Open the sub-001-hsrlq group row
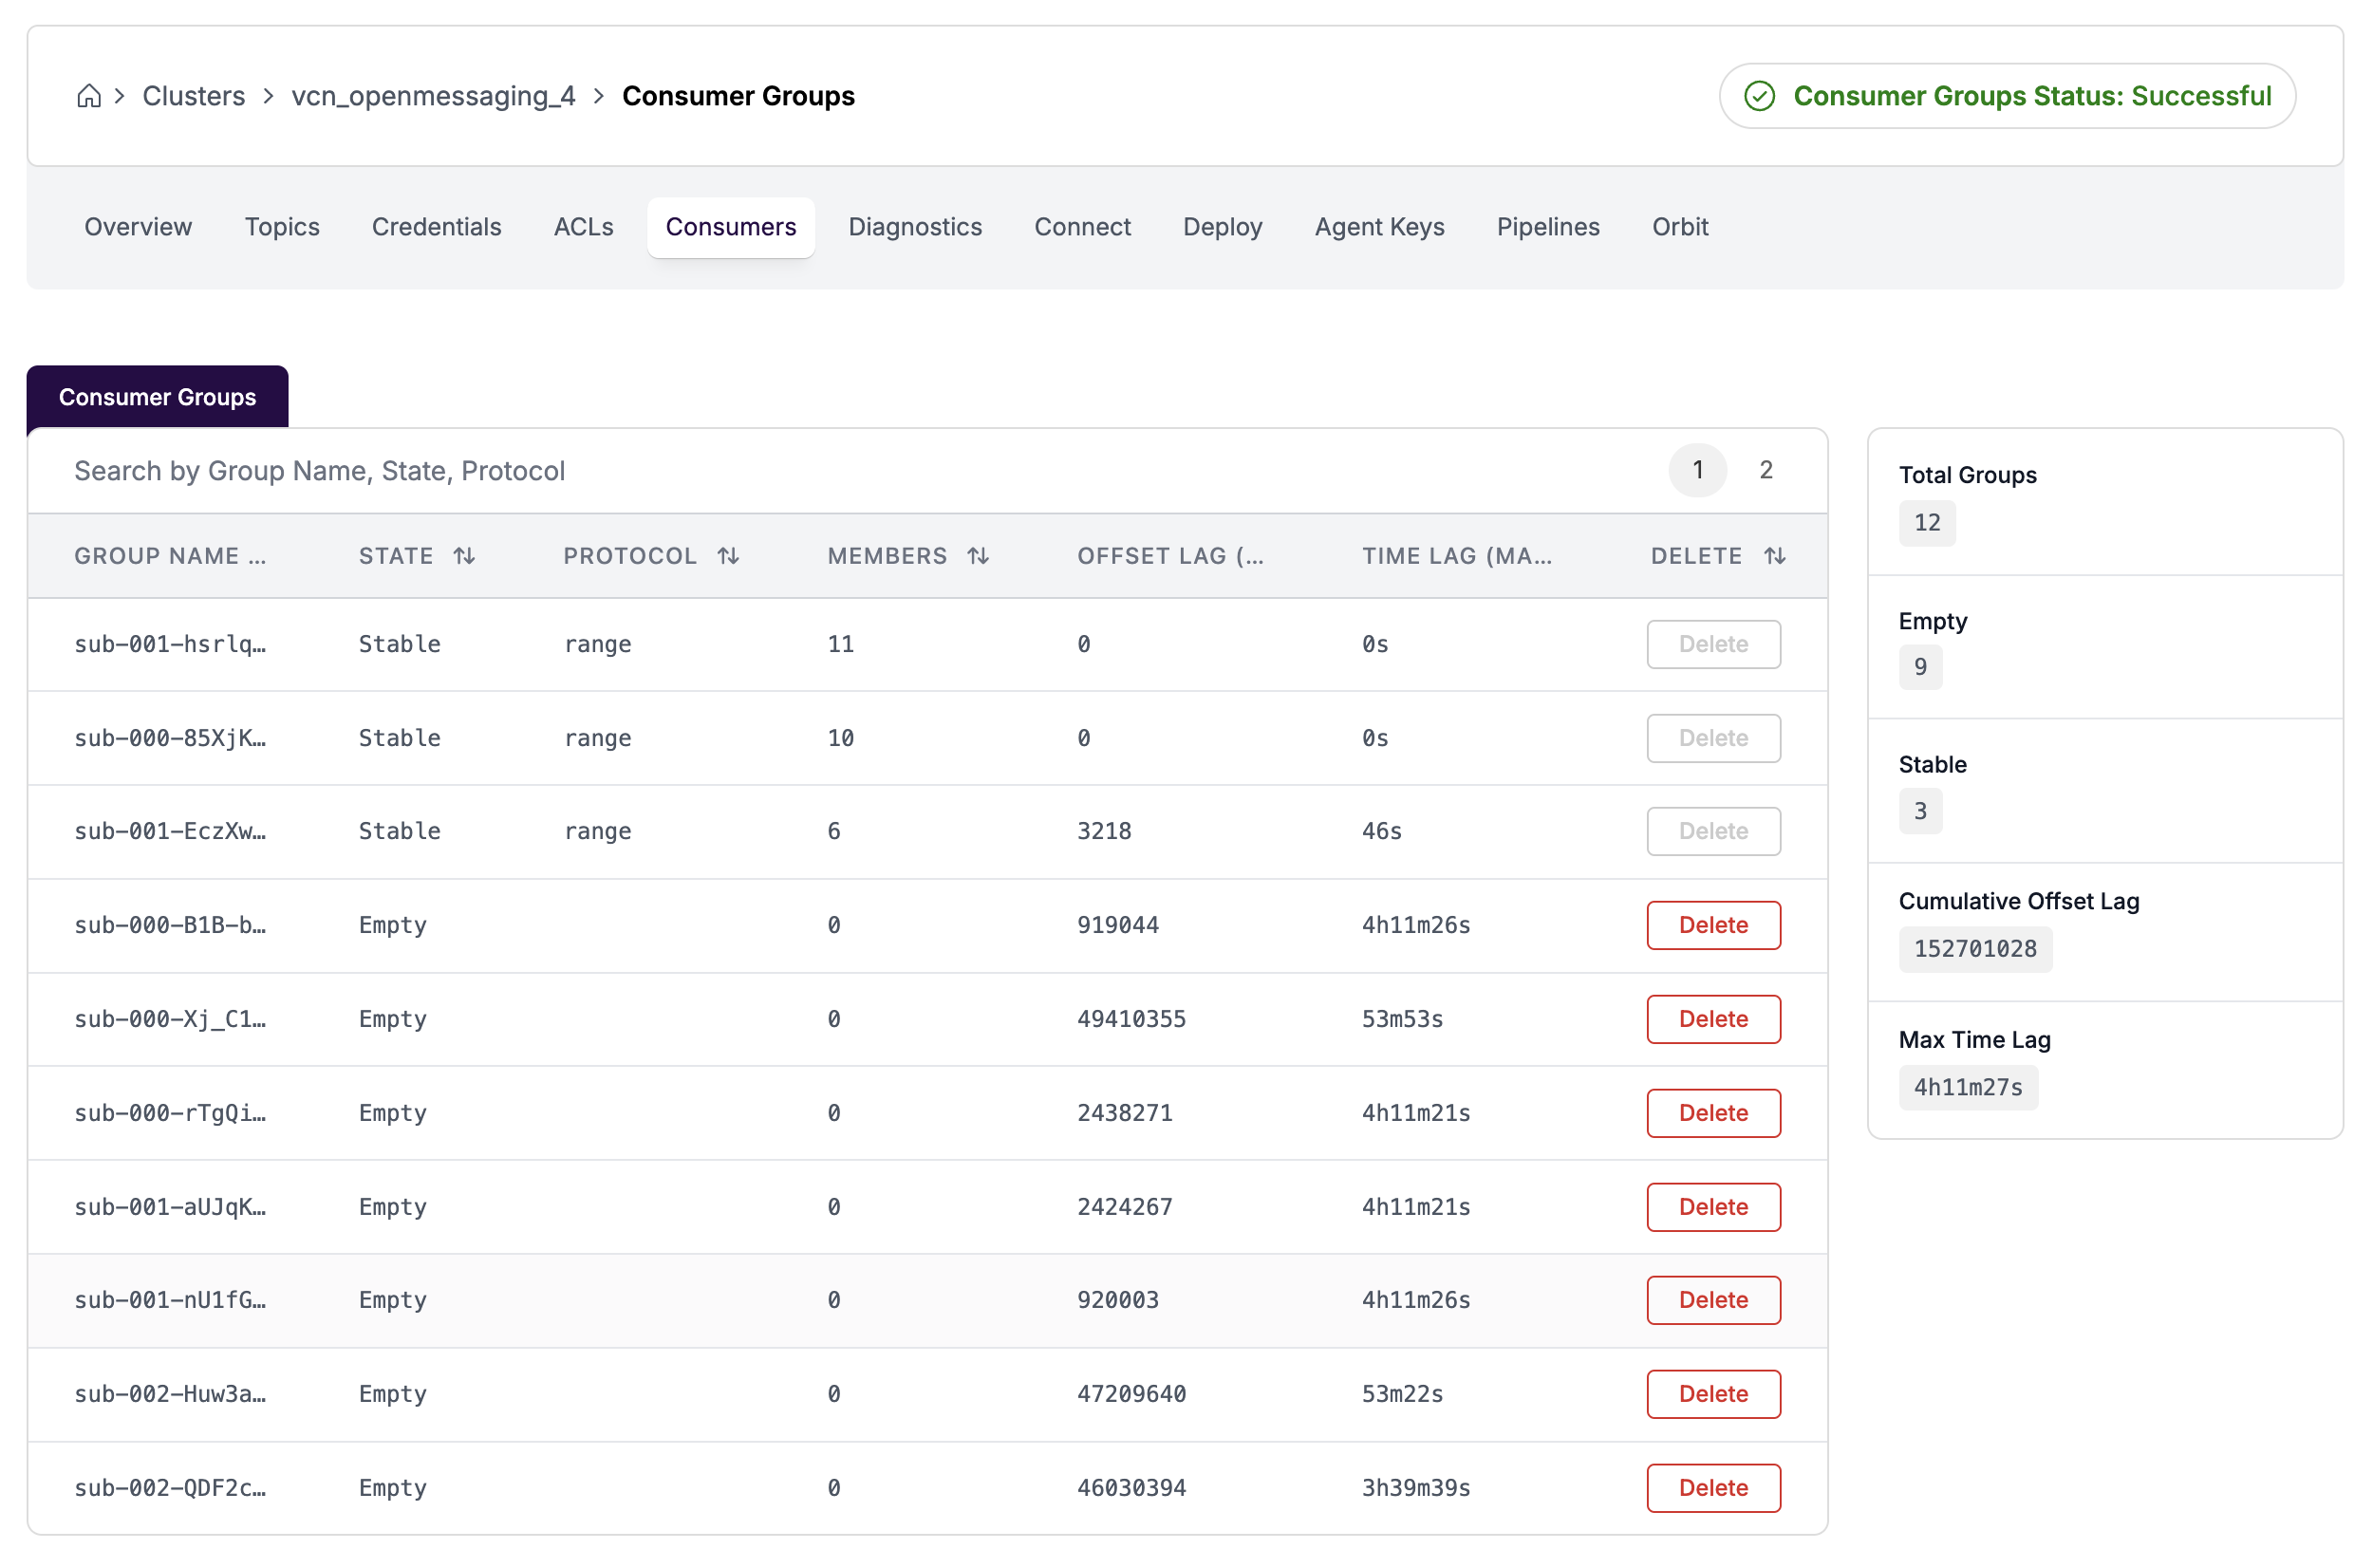The width and height of the screenshot is (2373, 1568). coord(170,644)
